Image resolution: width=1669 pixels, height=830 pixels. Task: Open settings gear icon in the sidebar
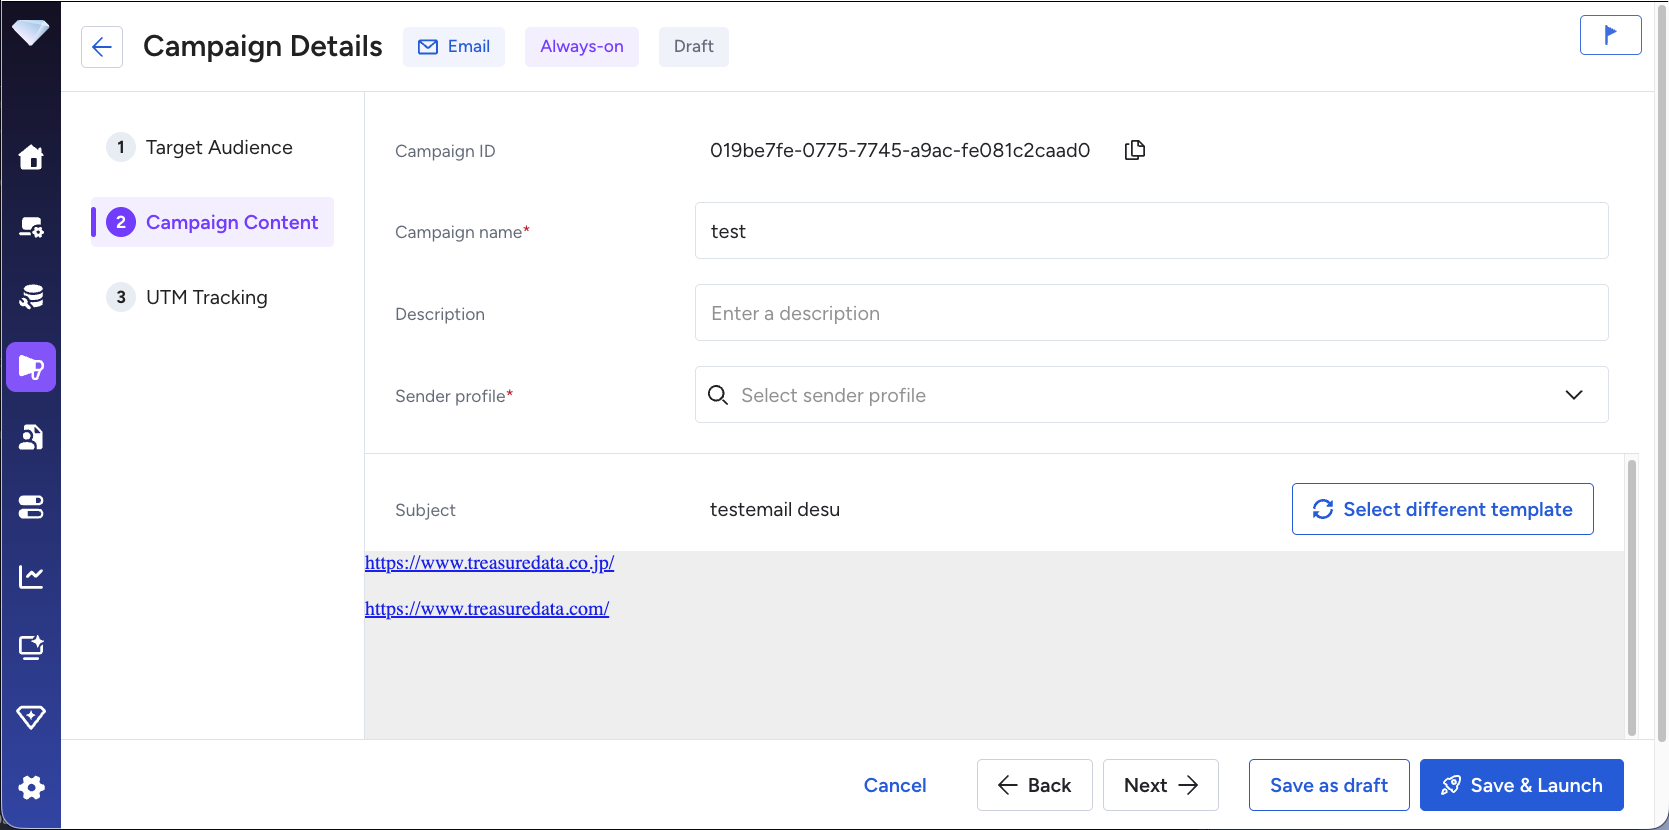click(31, 787)
